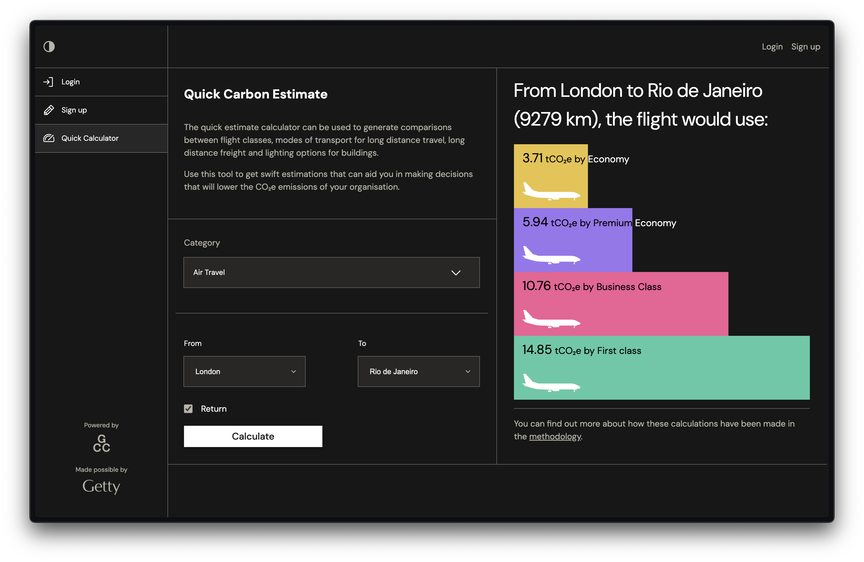Click the 3.71 tCO₂e Economy label

(575, 159)
